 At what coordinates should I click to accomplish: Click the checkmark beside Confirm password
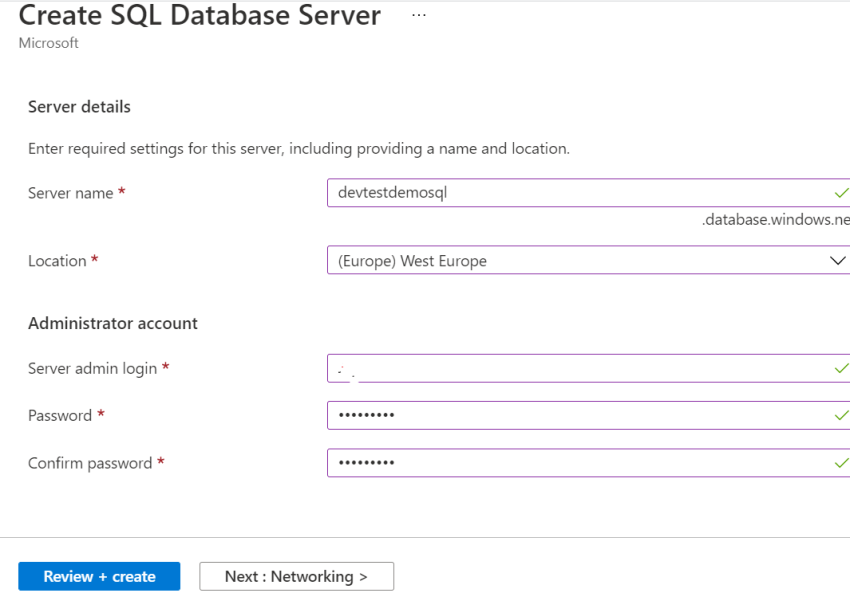click(x=843, y=463)
